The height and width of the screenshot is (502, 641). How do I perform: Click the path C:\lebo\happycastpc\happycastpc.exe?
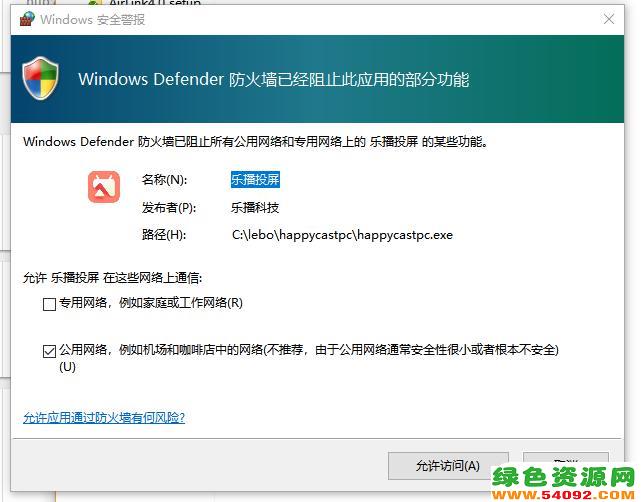(x=342, y=235)
